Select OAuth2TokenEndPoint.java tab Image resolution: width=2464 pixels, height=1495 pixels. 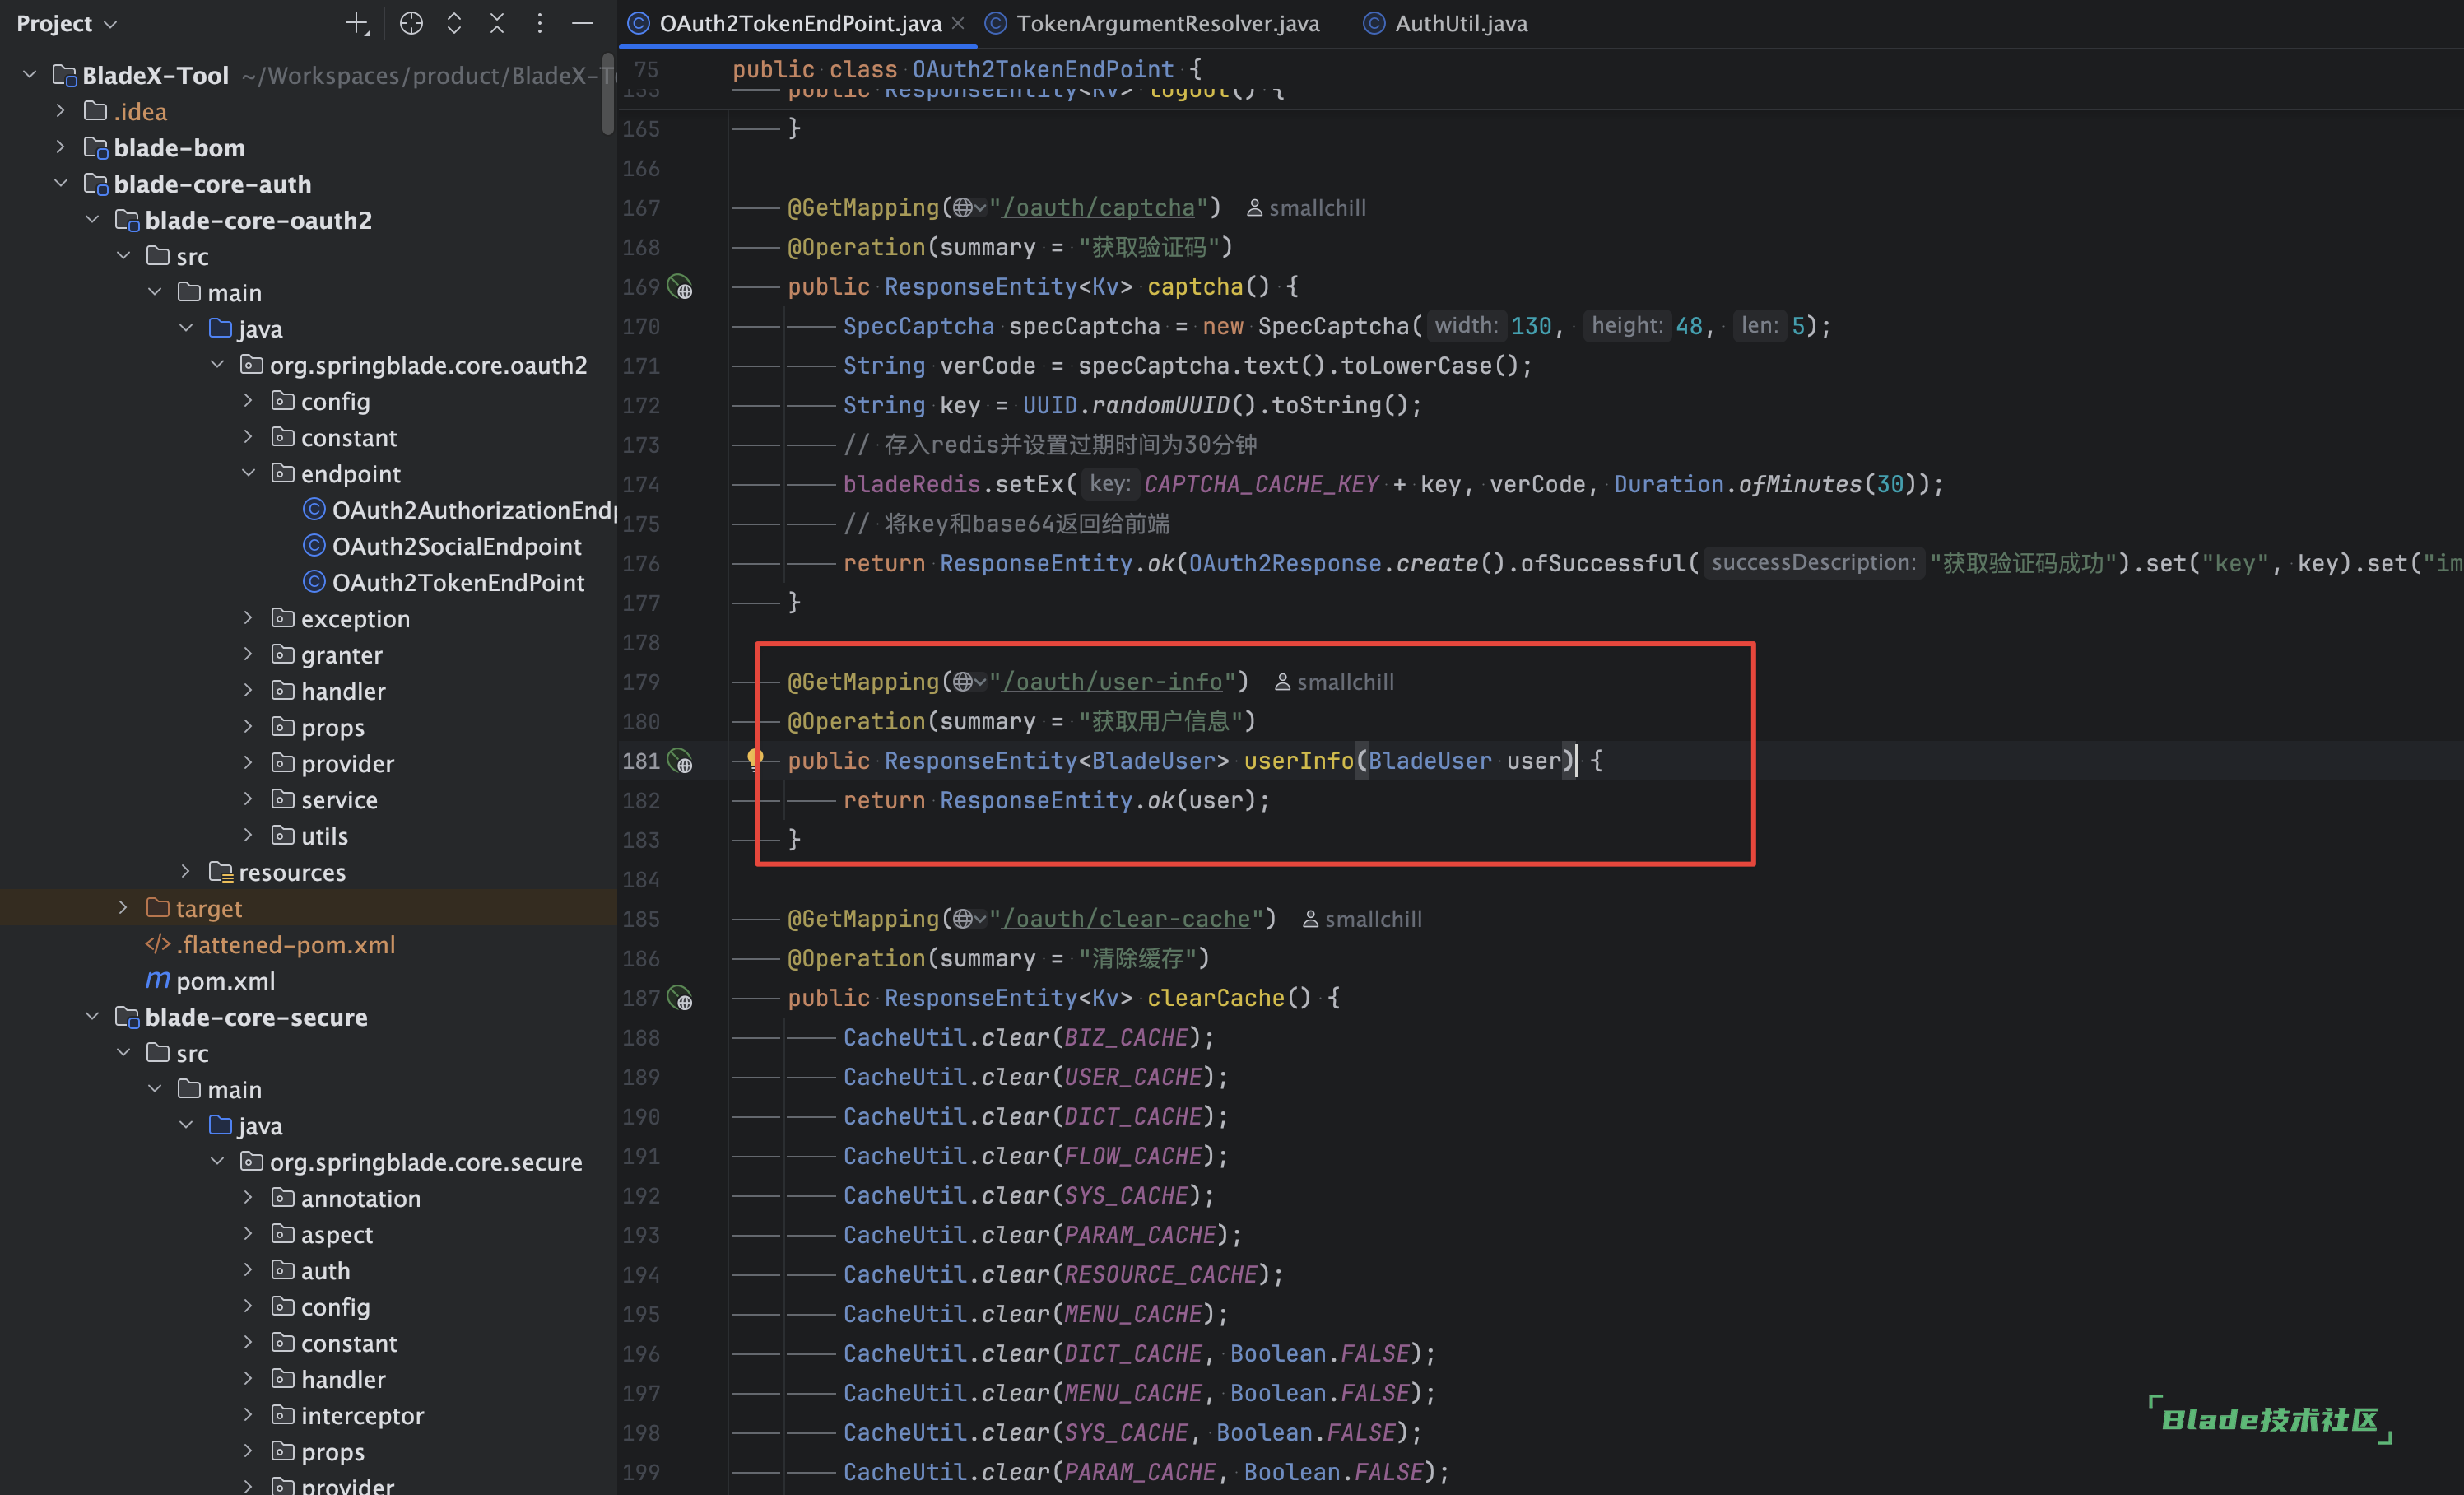point(799,24)
